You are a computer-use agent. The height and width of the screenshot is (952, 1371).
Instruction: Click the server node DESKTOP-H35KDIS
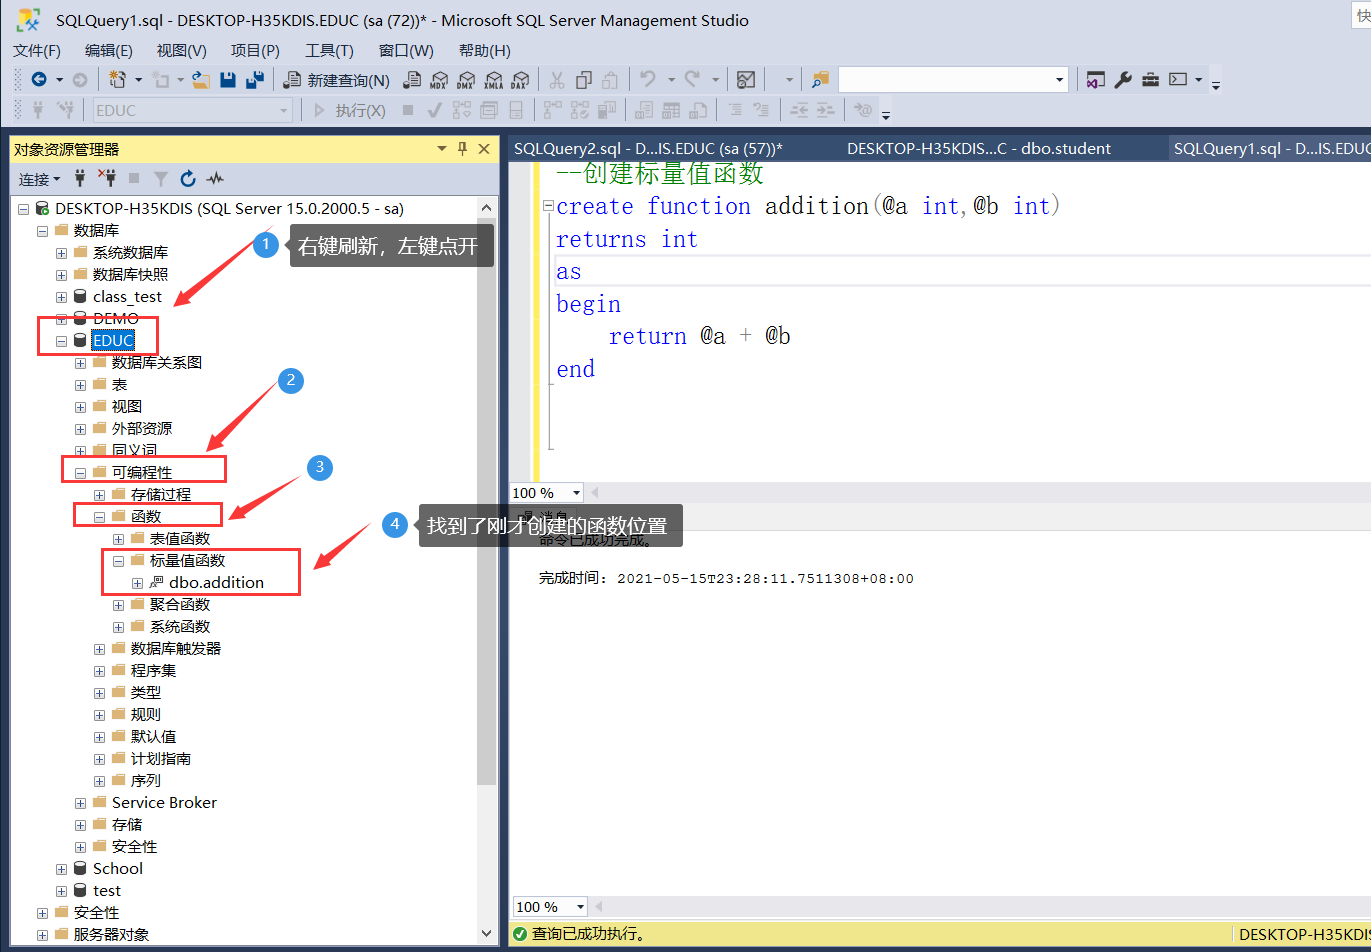click(x=229, y=208)
